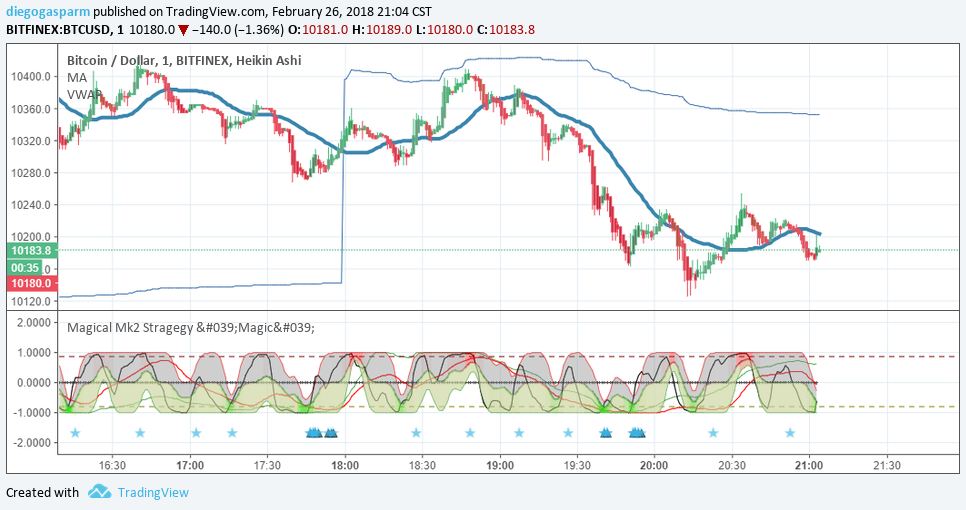Screen dimensions: 966x510
Task: Click the Magical Mk2 Stragegy indicator title
Action: [x=190, y=328]
